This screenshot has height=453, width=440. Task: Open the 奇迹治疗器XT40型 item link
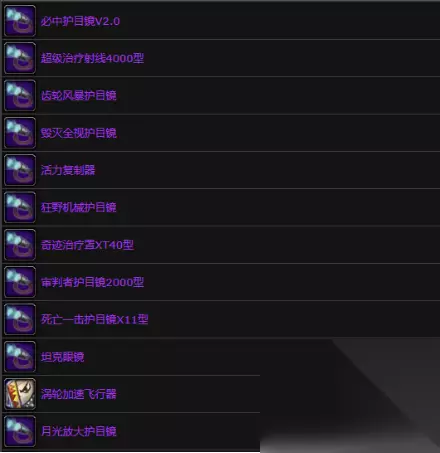click(x=87, y=245)
